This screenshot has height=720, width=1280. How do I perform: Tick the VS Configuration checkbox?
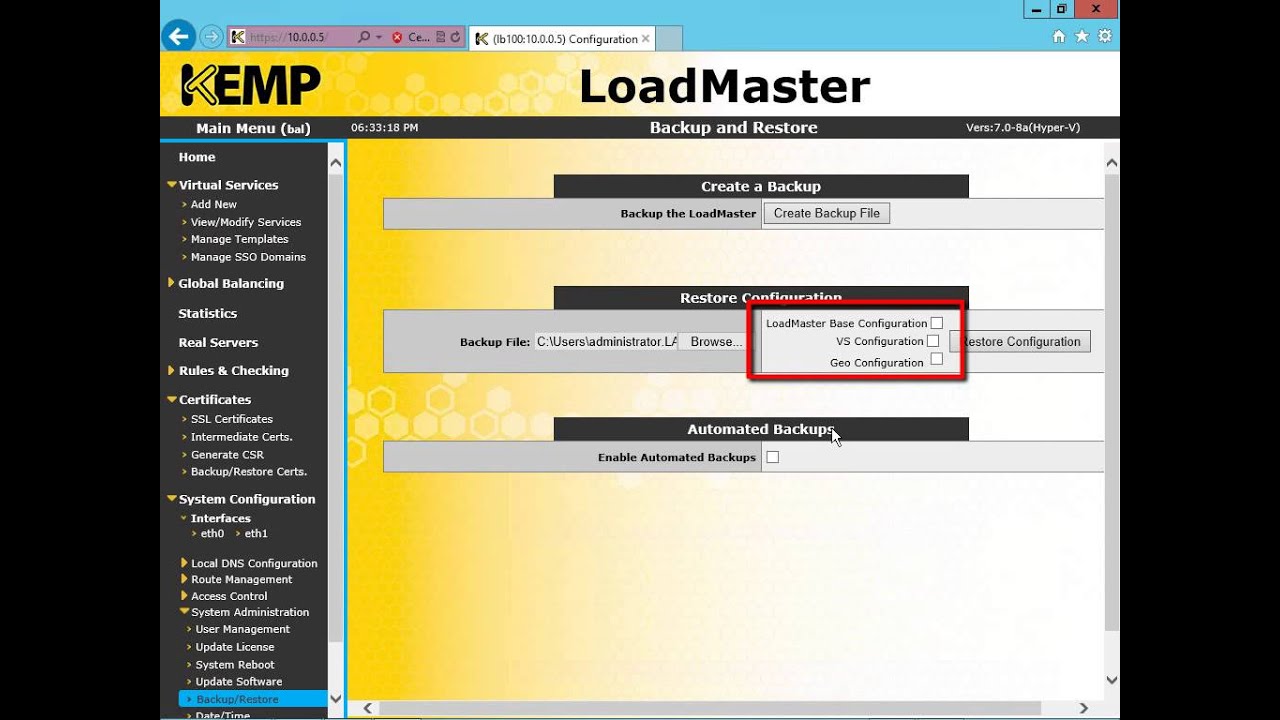(x=933, y=341)
